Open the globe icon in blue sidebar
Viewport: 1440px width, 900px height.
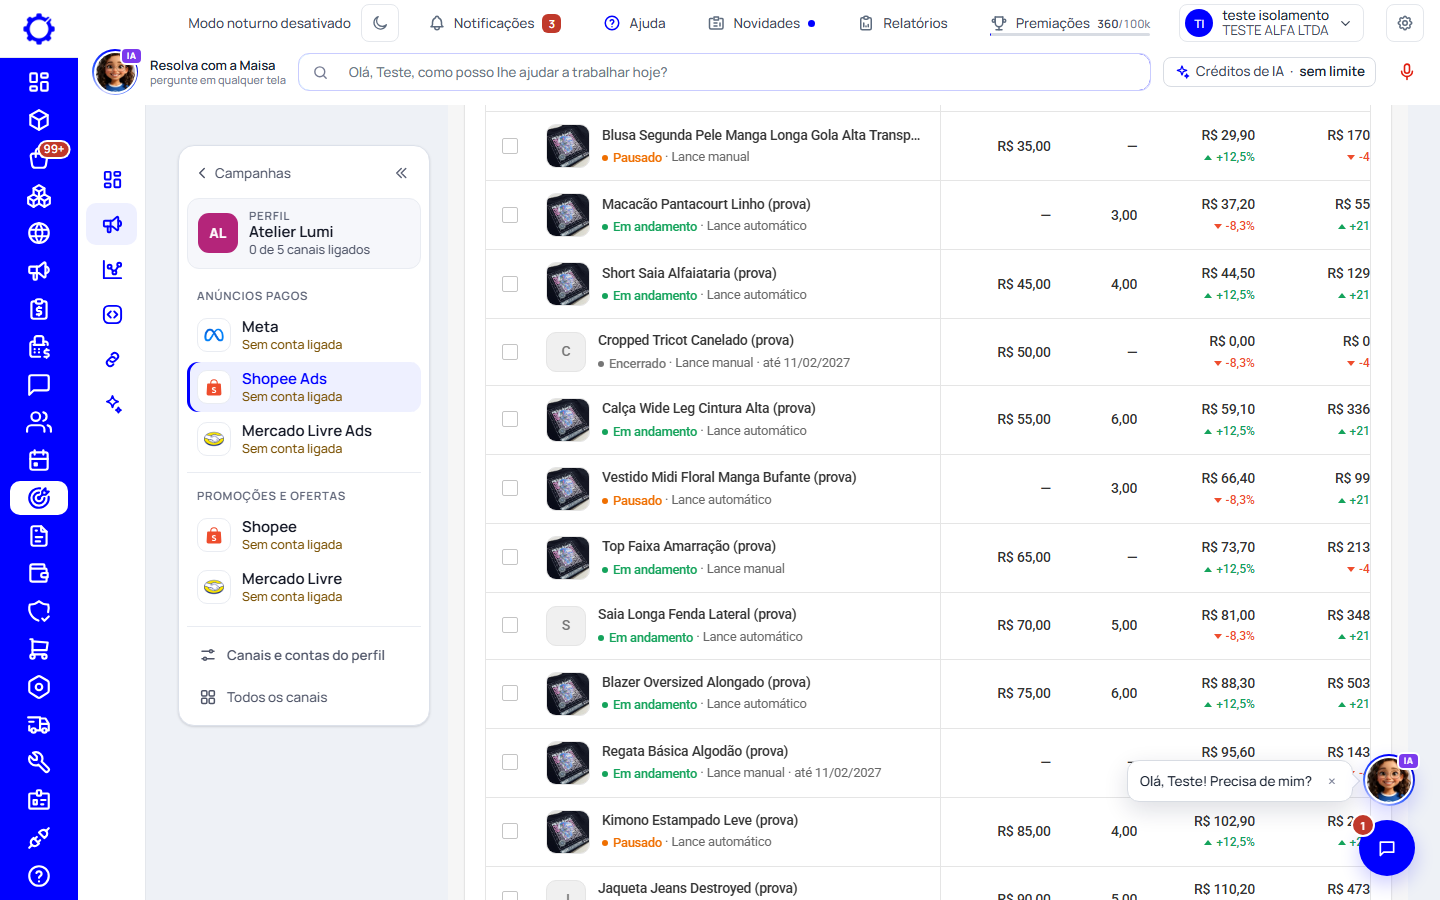[x=39, y=233]
